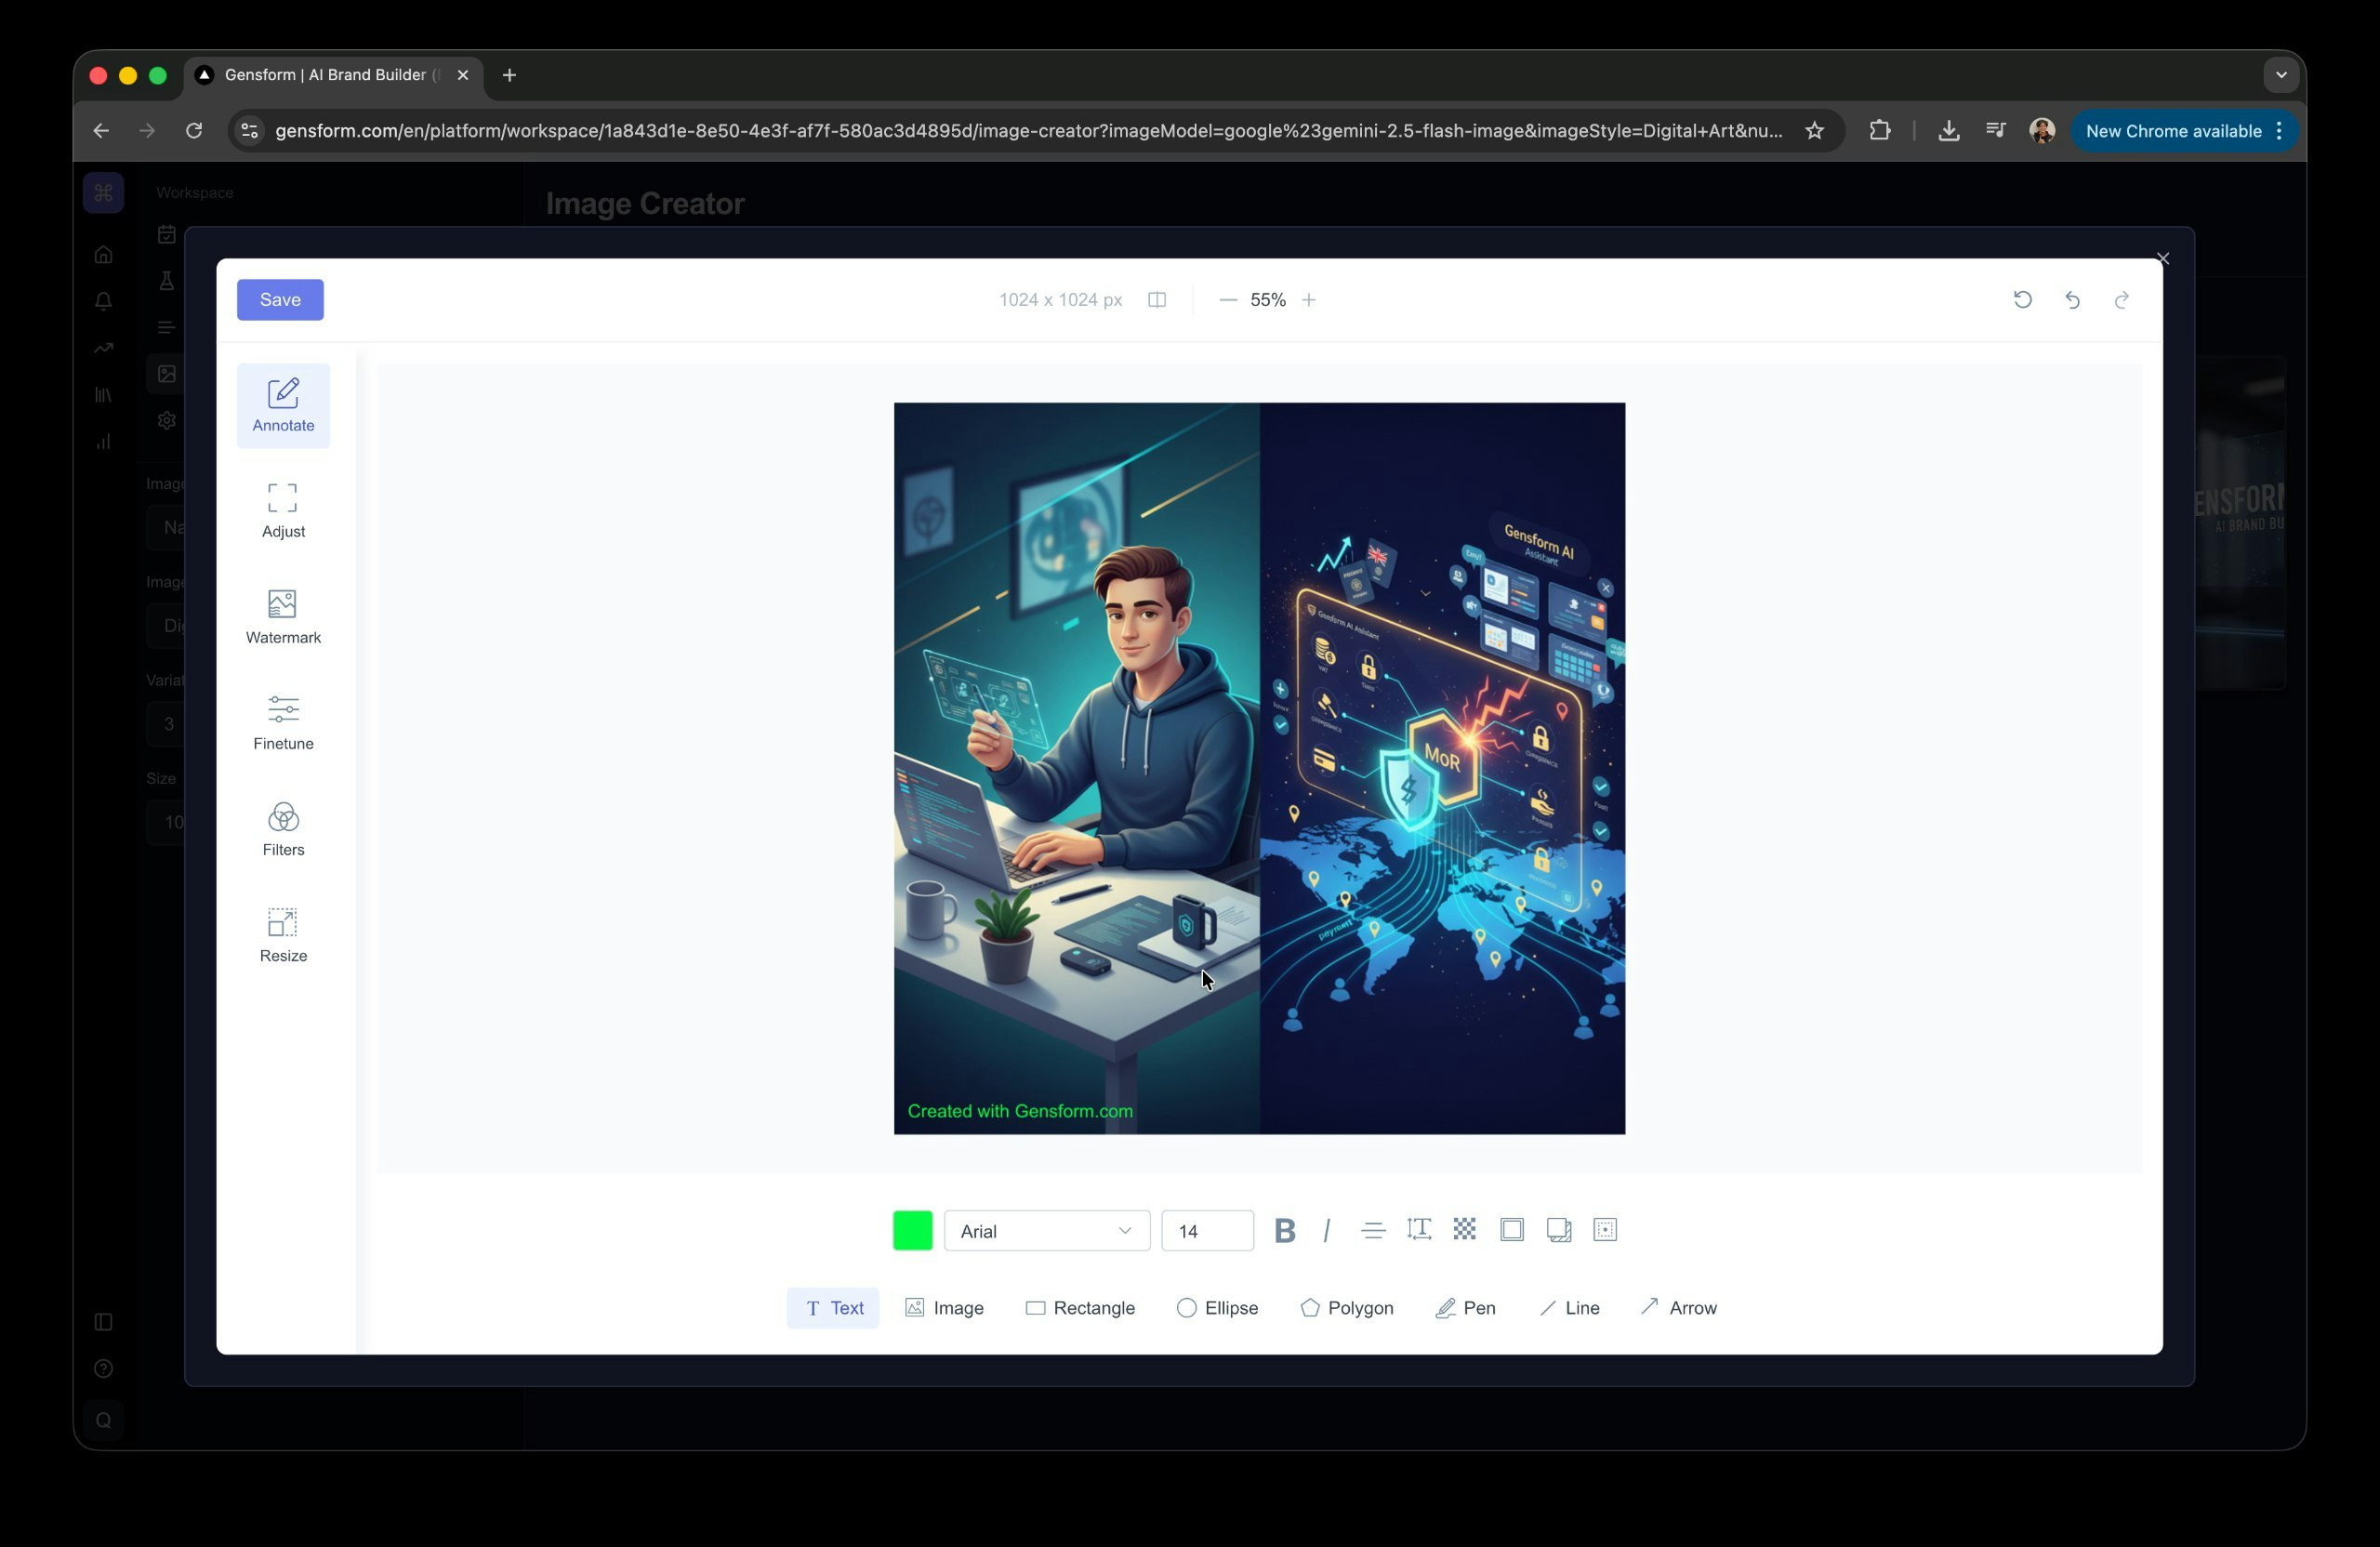The height and width of the screenshot is (1547, 2380).
Task: Open the Finetune adjustments
Action: [x=283, y=723]
